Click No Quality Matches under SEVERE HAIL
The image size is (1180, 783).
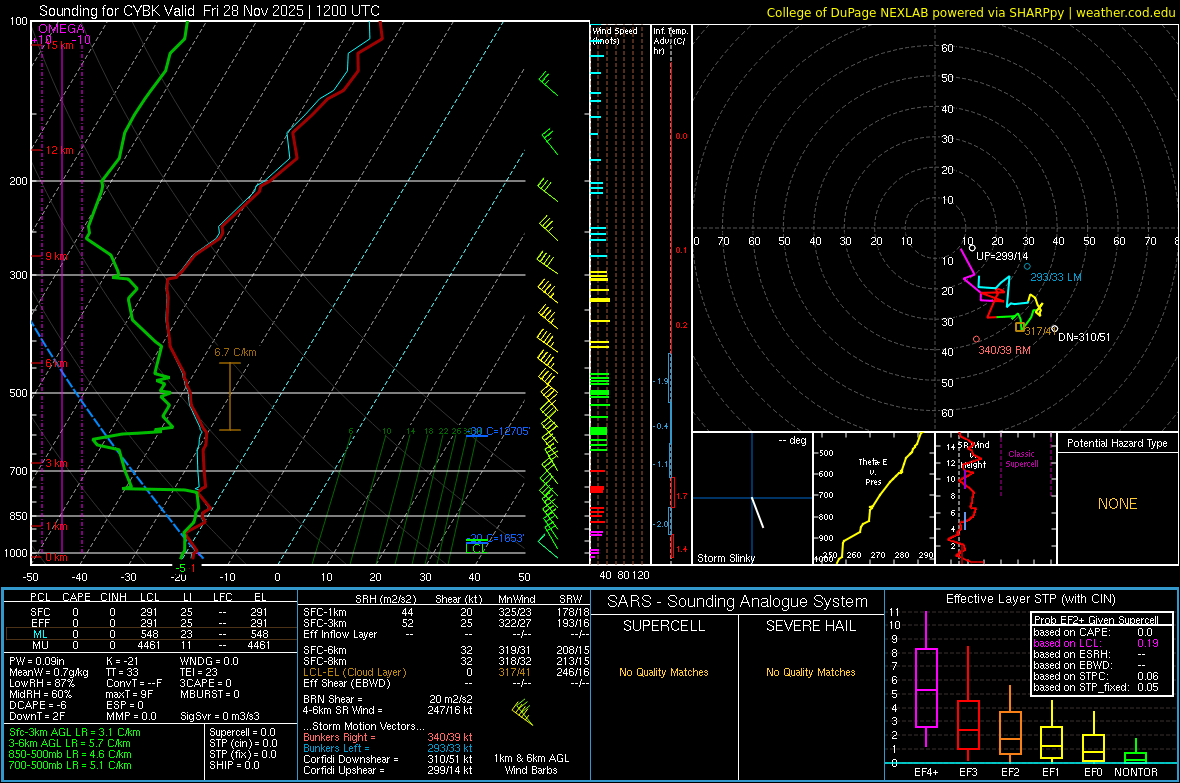tap(810, 672)
